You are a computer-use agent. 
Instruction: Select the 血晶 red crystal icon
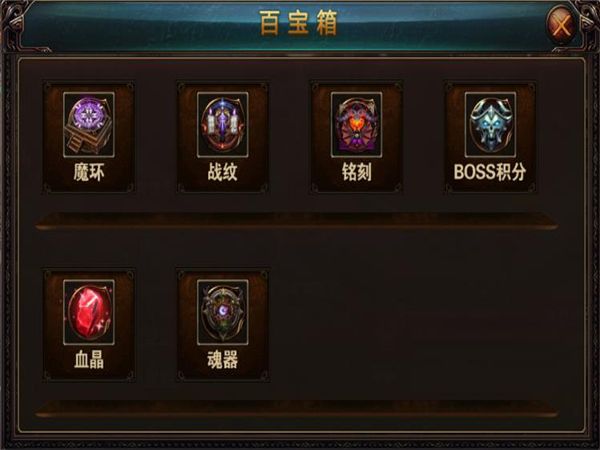[x=89, y=312]
